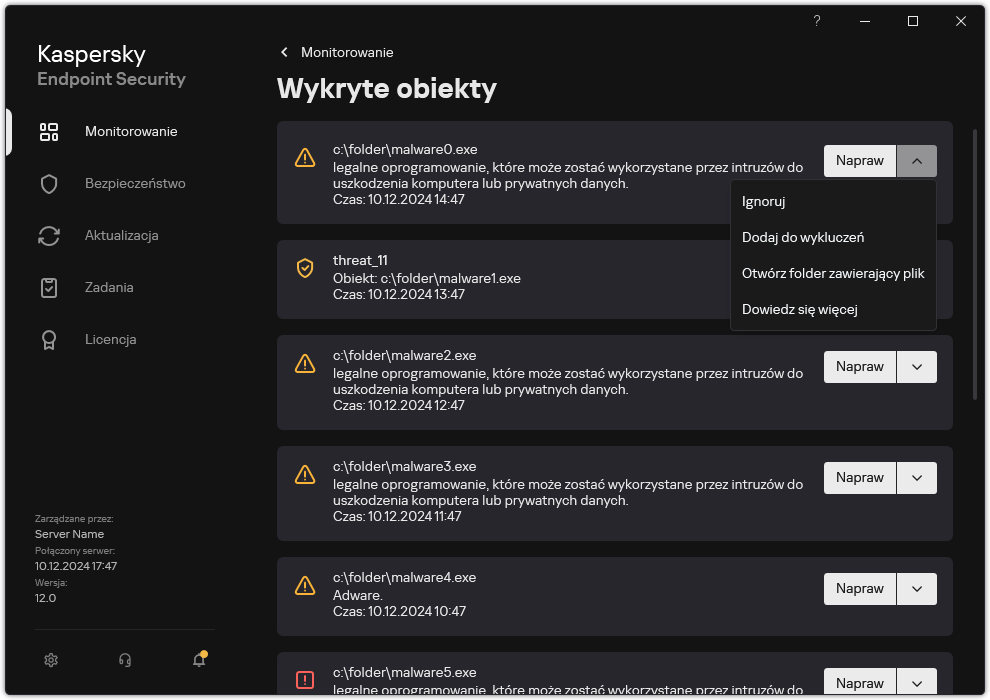990x700 pixels.
Task: Click the green shield icon for threat_11
Action: pyautogui.click(x=305, y=268)
